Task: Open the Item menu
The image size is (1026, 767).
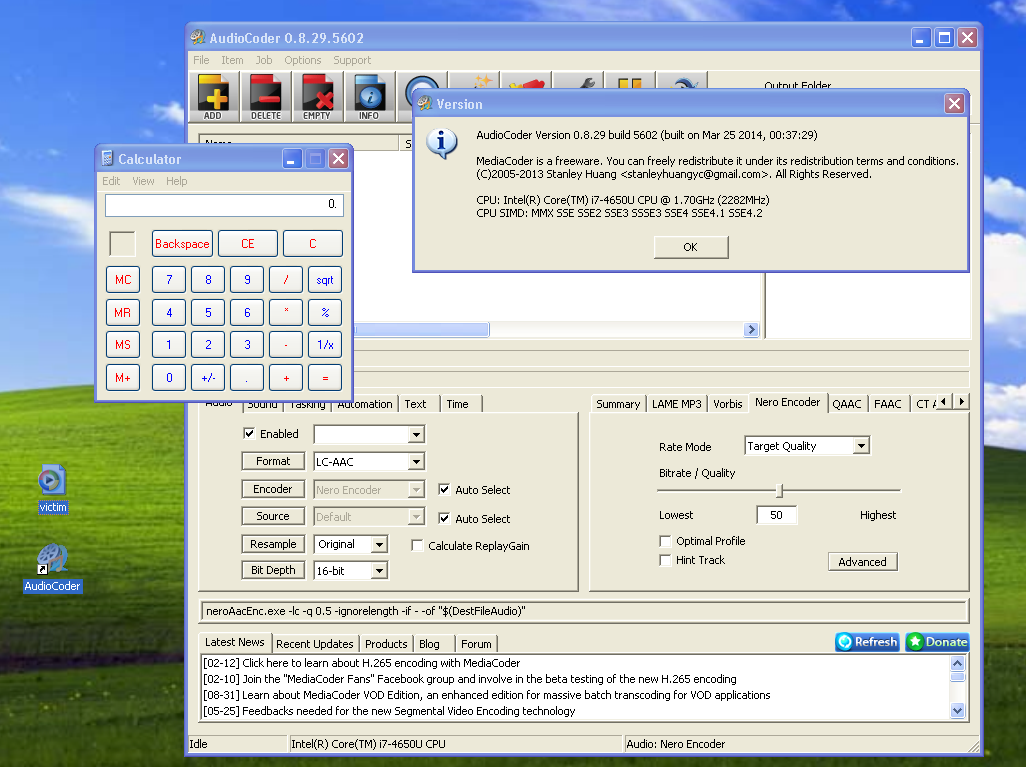Action: point(232,60)
